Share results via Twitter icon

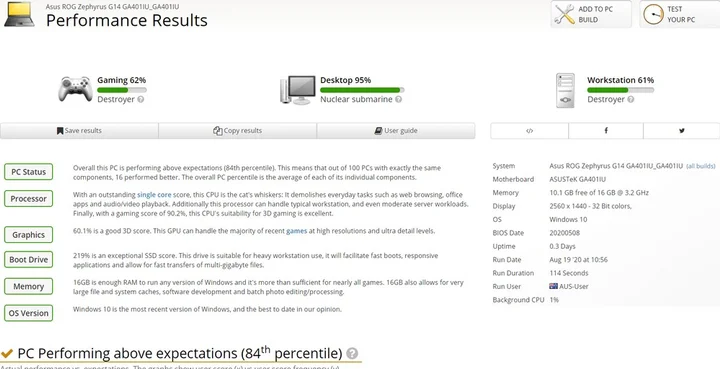tap(681, 131)
